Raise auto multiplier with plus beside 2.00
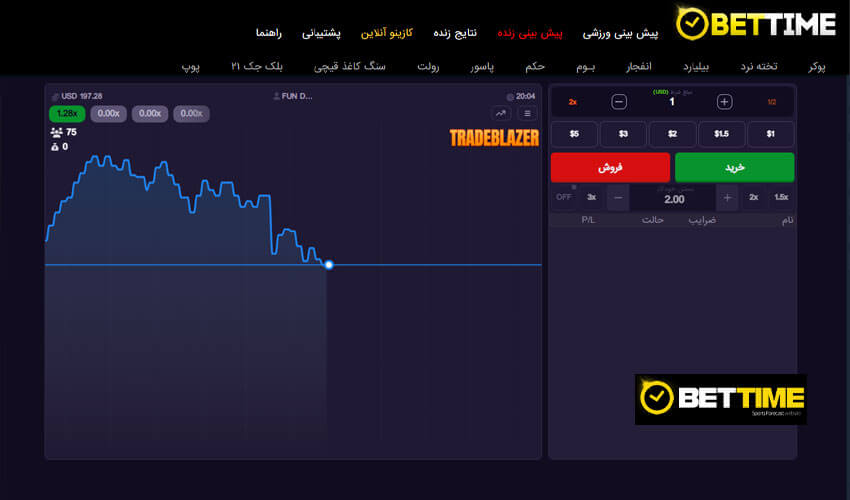The image size is (850, 500). [727, 198]
